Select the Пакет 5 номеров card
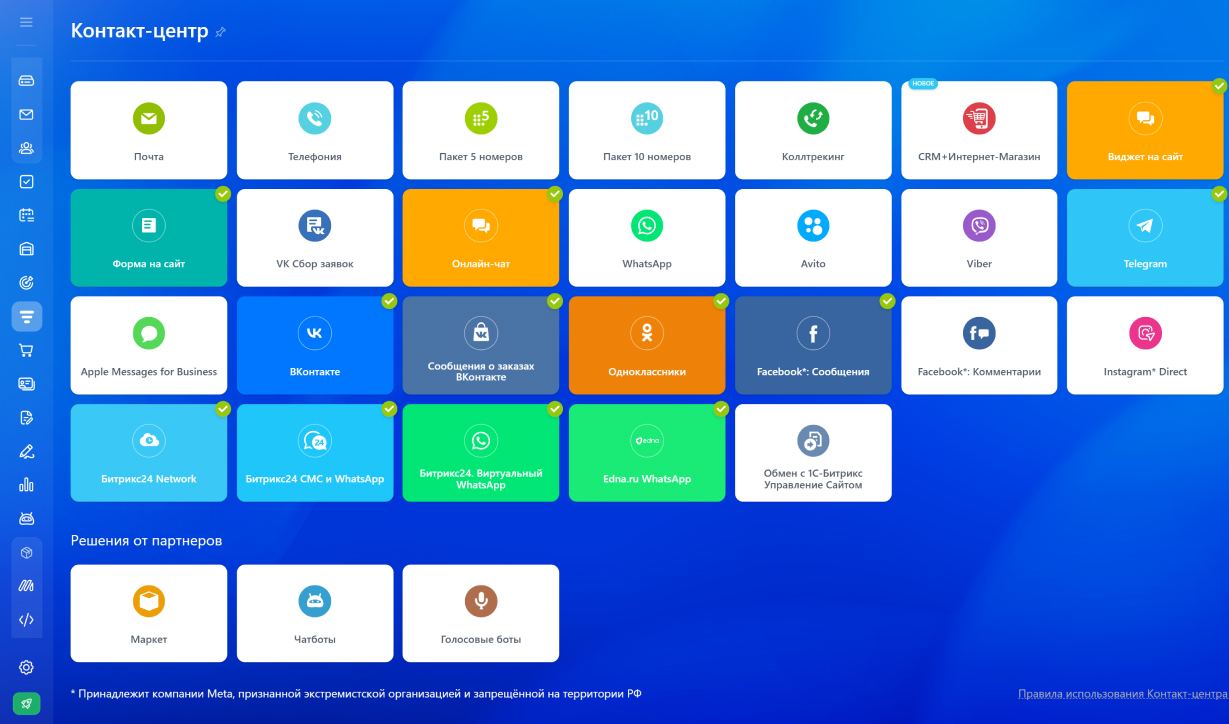Image resolution: width=1229 pixels, height=724 pixels. click(481, 130)
